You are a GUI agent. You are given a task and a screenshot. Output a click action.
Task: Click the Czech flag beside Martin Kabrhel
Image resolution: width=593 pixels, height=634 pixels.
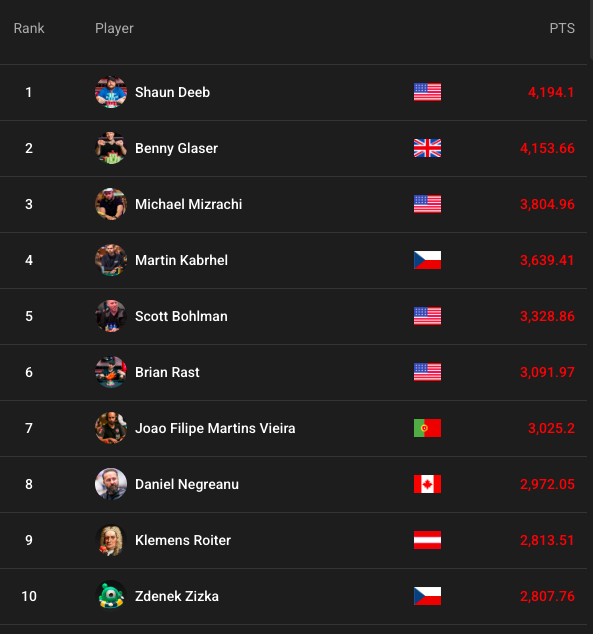click(427, 260)
